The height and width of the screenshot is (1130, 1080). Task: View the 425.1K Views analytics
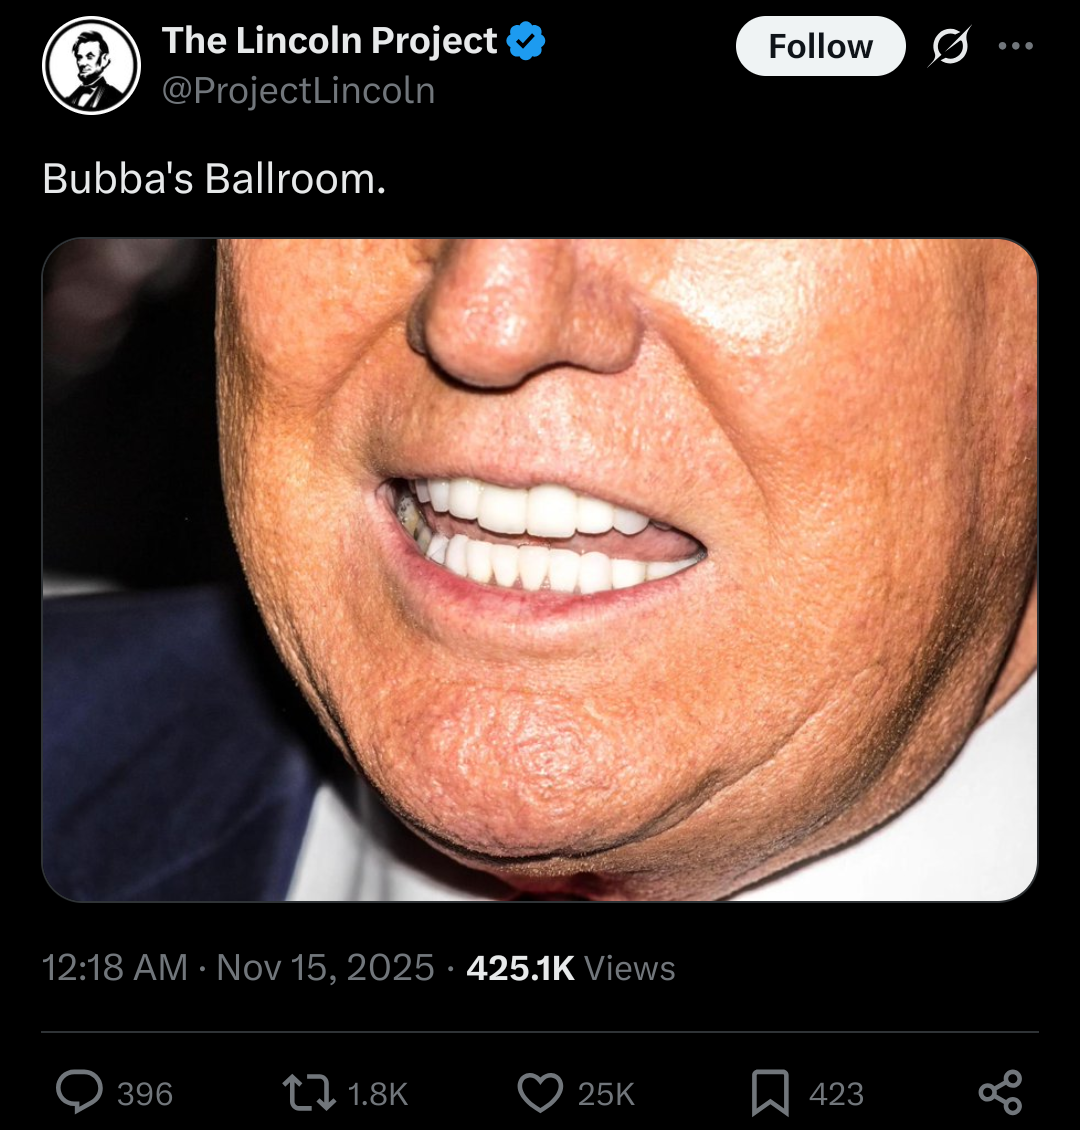coord(571,968)
